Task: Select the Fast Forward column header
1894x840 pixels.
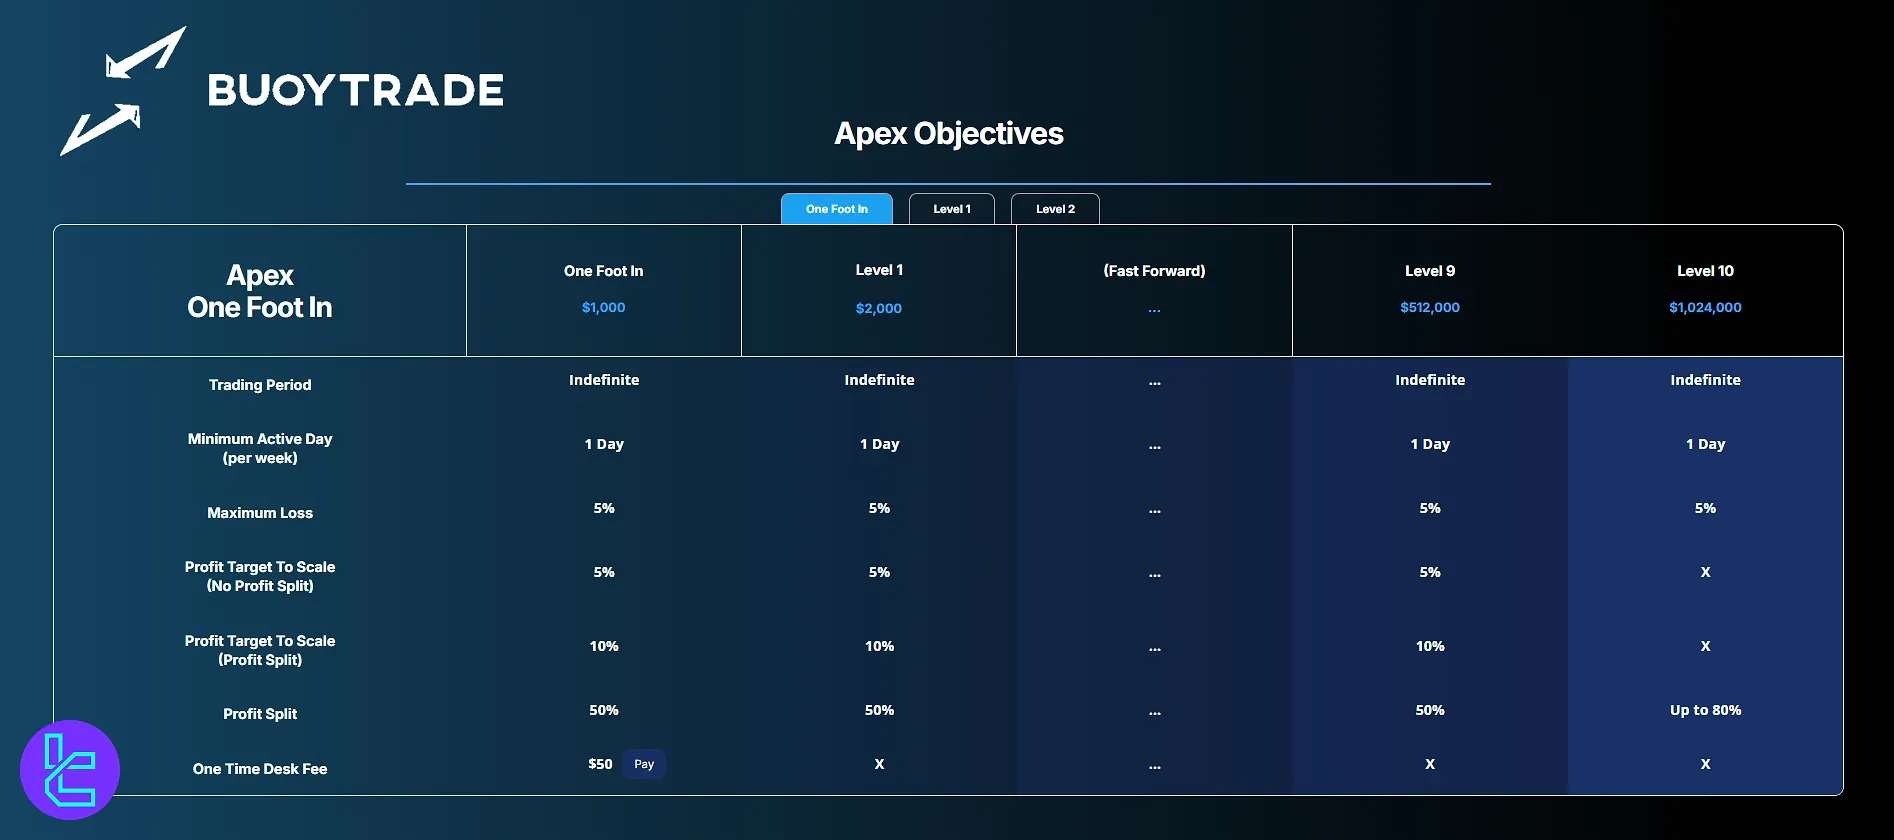Action: (1154, 271)
